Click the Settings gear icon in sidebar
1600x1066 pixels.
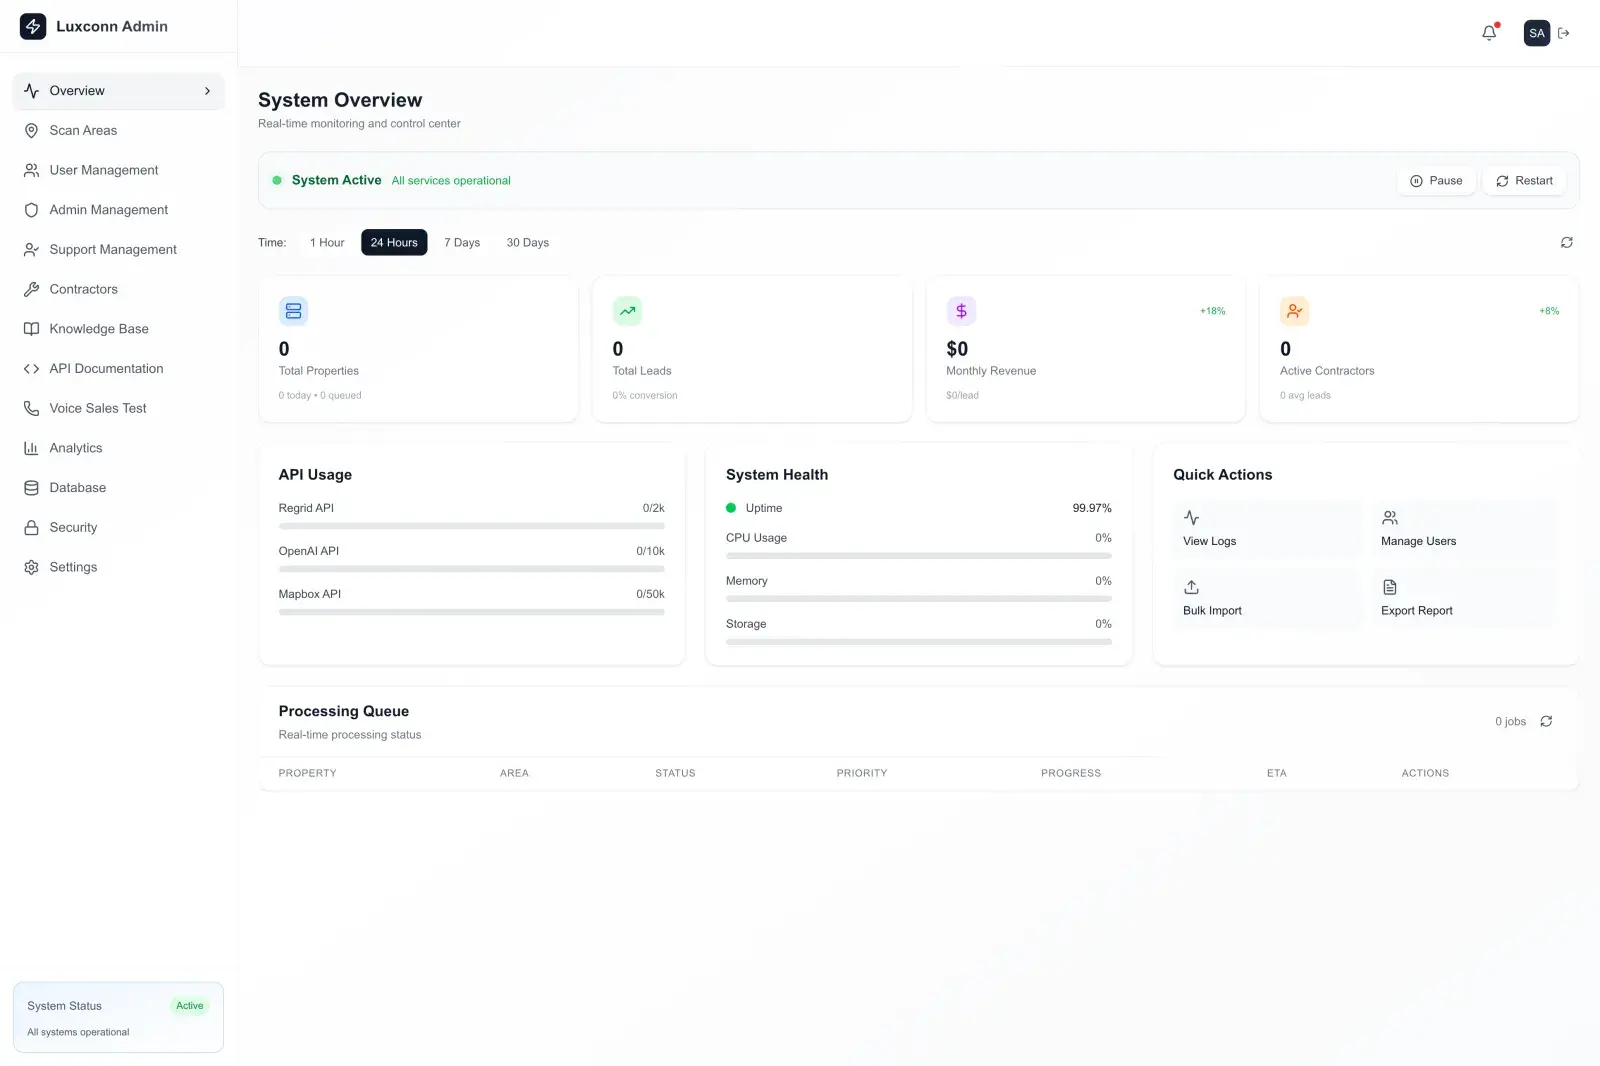(x=31, y=567)
